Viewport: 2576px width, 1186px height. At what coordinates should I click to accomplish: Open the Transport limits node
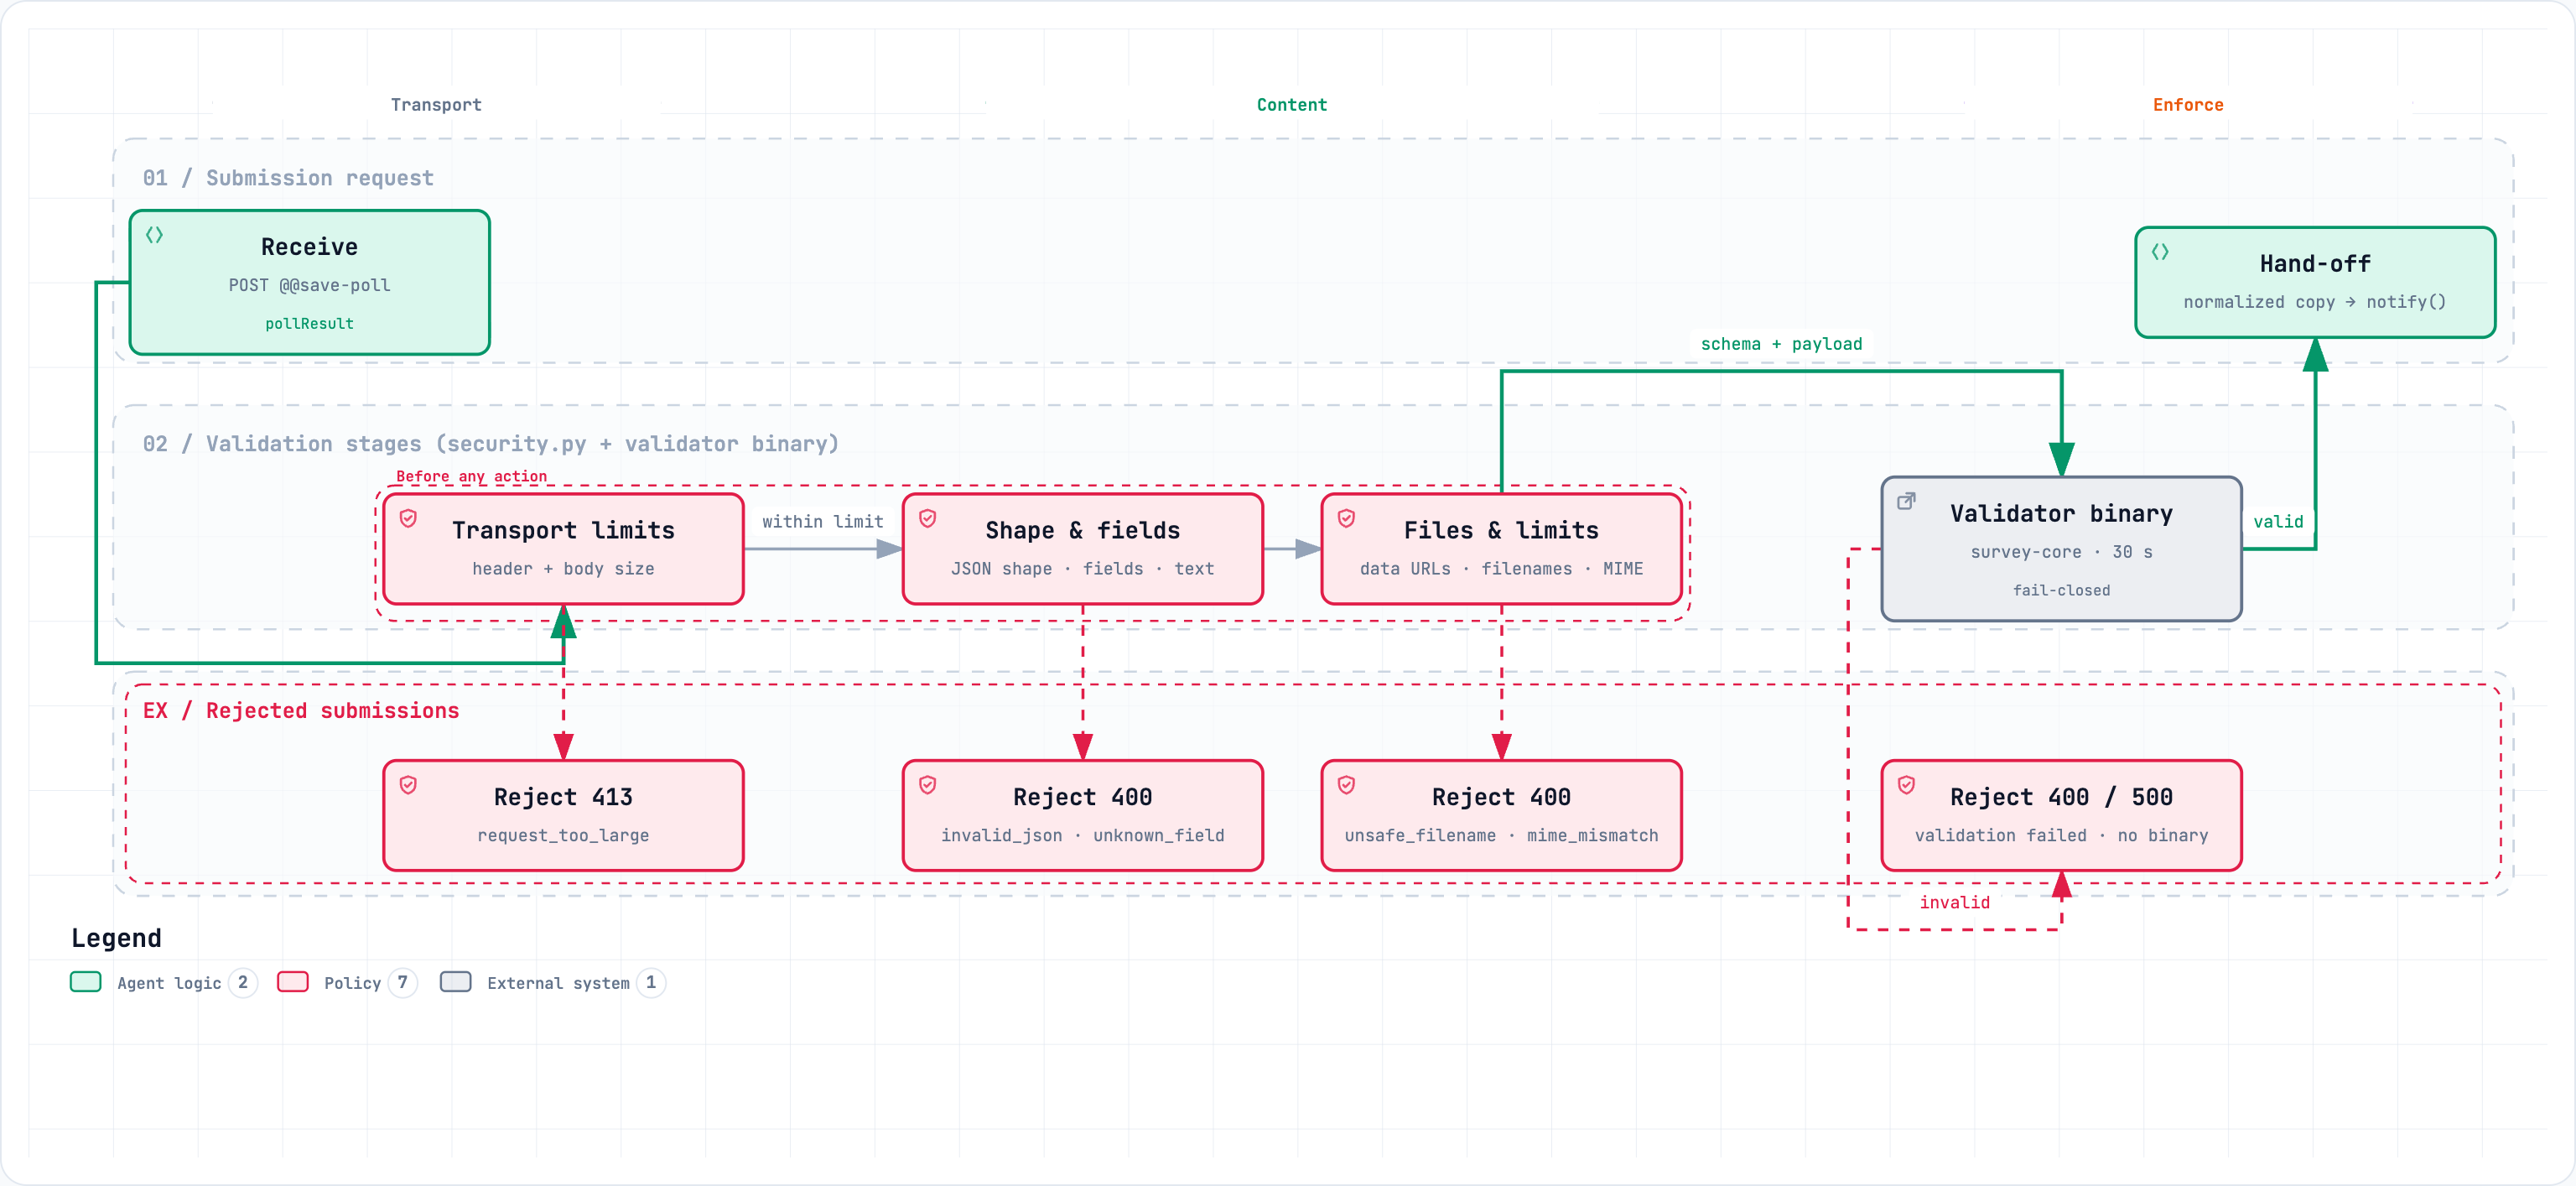click(x=563, y=549)
